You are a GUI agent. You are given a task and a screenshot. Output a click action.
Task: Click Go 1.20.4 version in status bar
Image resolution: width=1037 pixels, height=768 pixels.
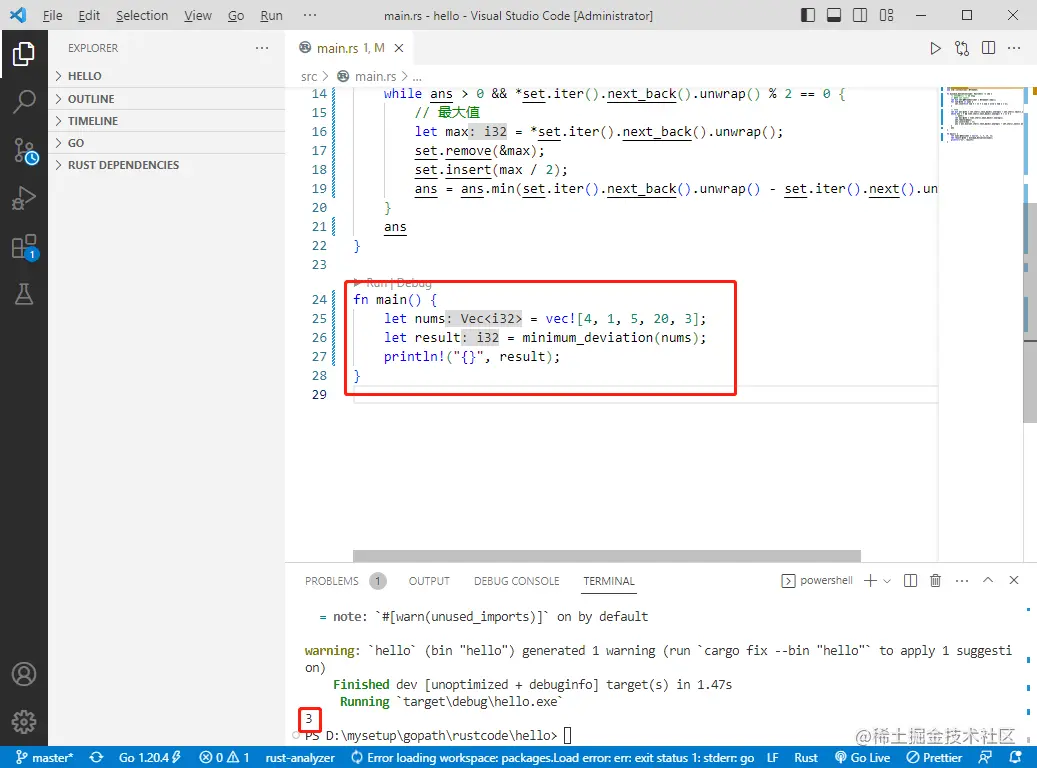(x=149, y=757)
